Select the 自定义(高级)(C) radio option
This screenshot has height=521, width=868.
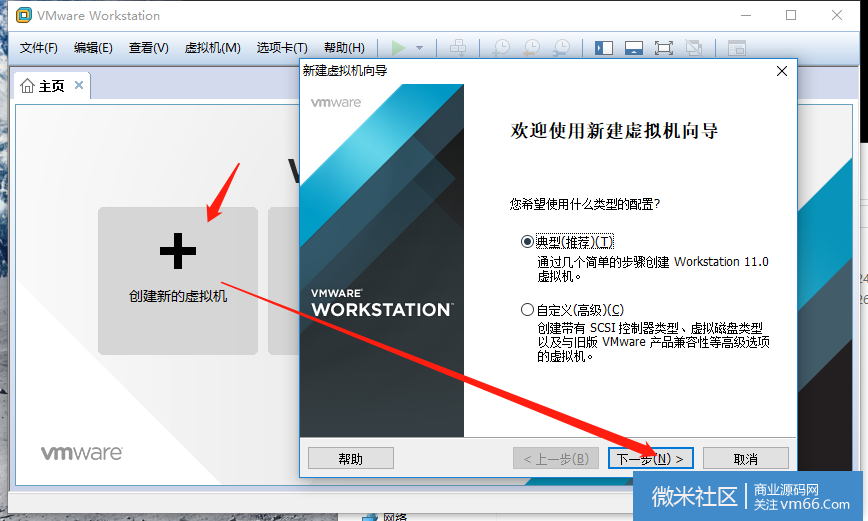pos(527,309)
